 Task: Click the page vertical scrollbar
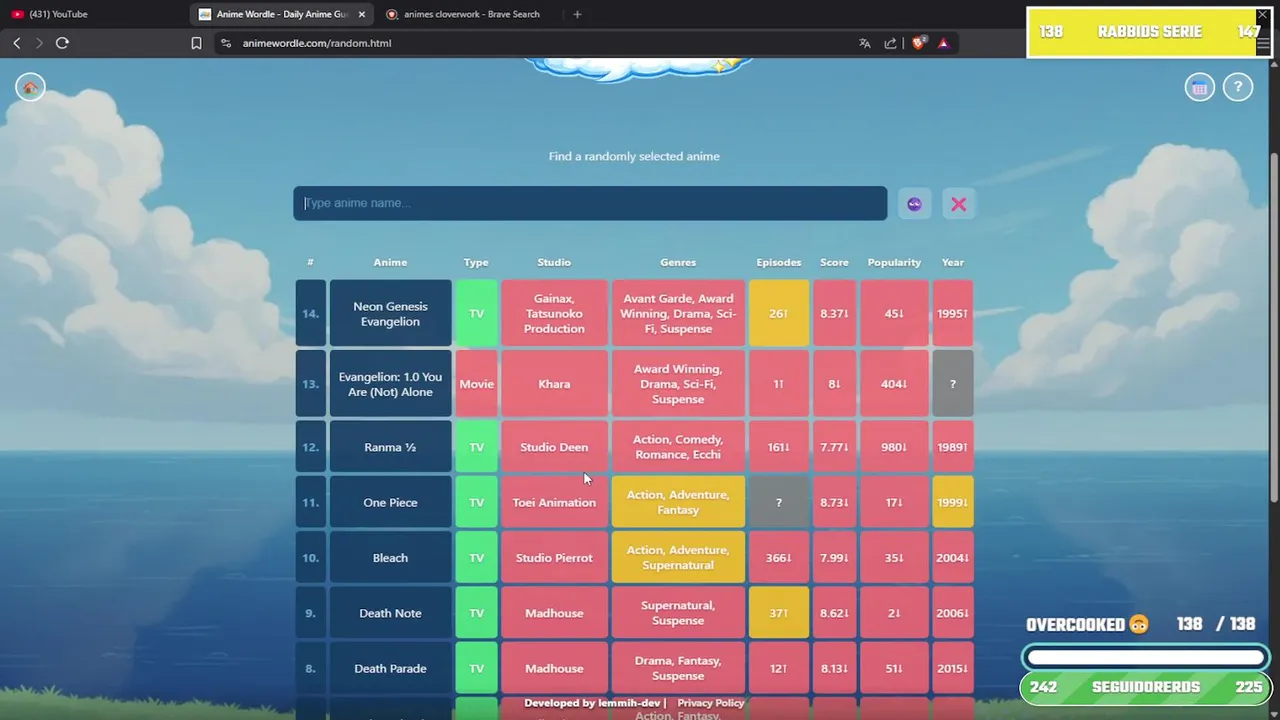tap(1274, 330)
